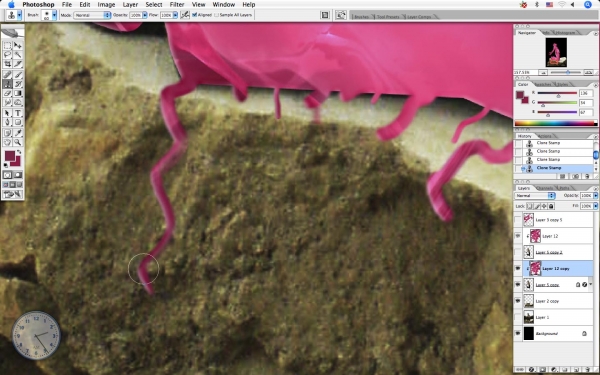
Task: Hide the Background layer eye icon
Action: 518,333
